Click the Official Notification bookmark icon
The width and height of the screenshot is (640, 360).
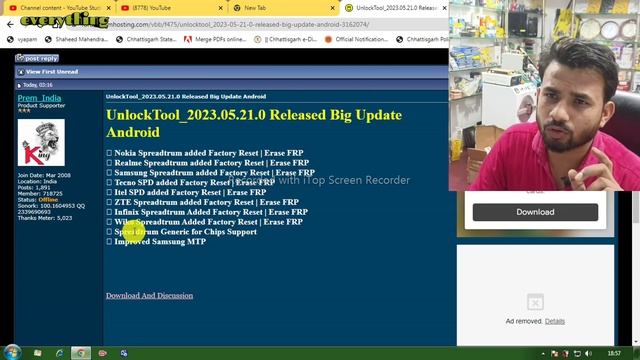click(328, 39)
